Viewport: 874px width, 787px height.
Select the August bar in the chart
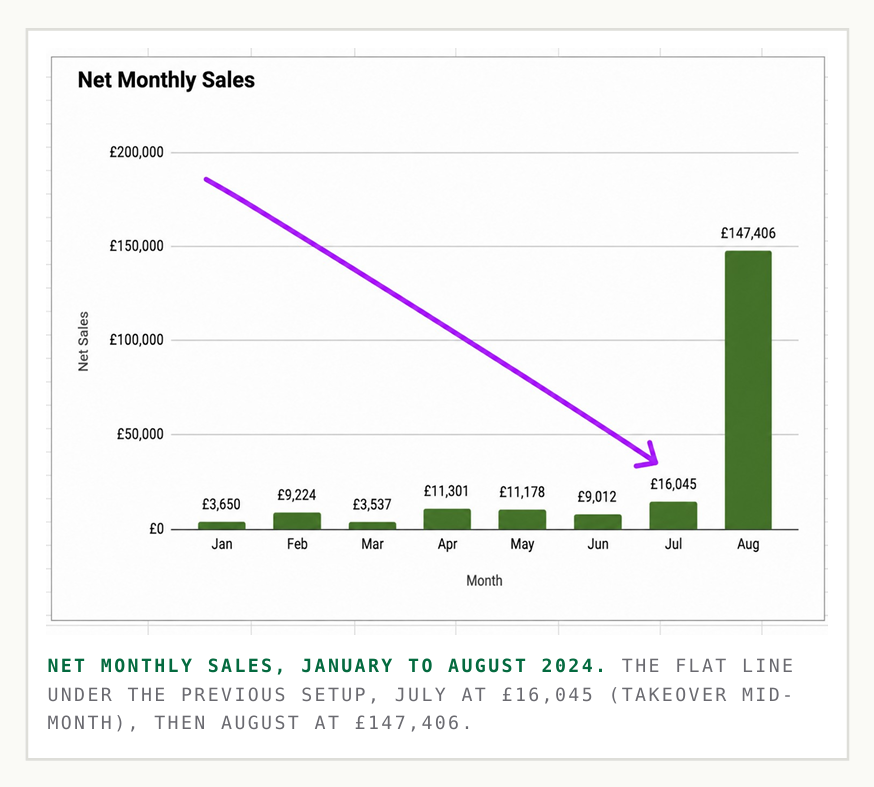click(x=748, y=390)
